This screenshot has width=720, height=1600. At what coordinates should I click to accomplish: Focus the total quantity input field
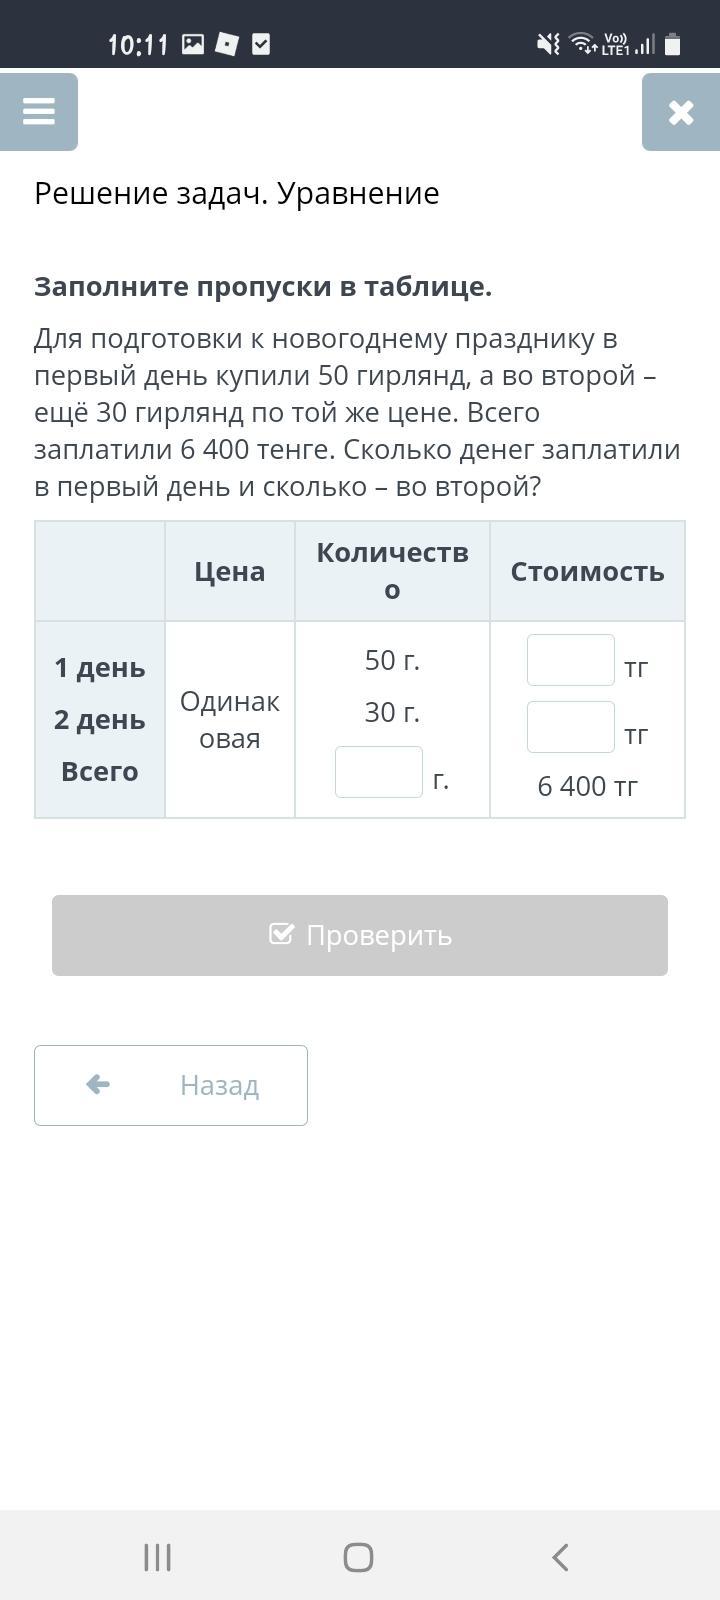point(379,772)
